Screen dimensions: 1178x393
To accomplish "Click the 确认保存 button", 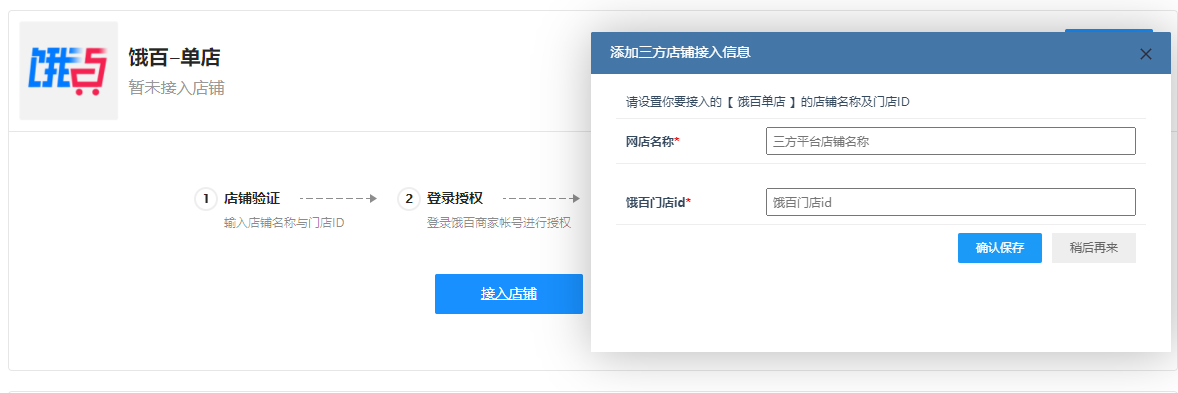I will 999,248.
